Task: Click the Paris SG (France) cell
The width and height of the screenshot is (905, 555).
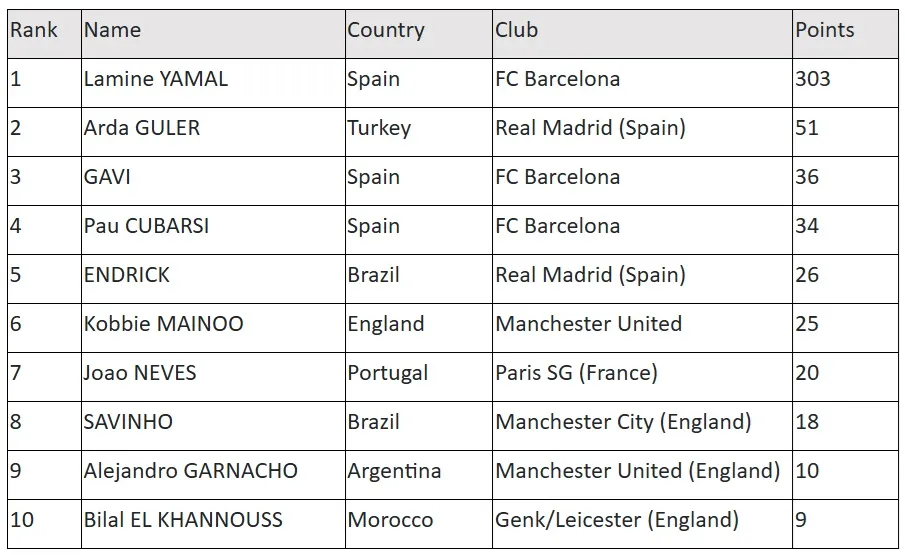Action: coord(577,373)
